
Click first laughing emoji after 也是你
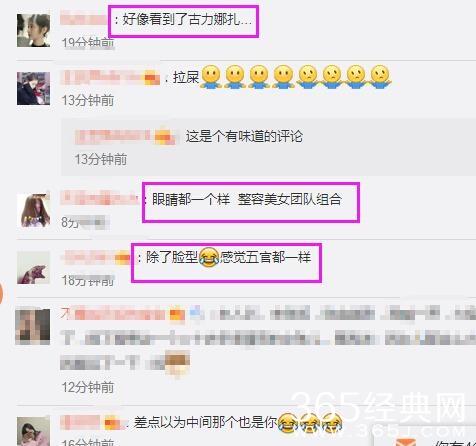click(x=288, y=423)
